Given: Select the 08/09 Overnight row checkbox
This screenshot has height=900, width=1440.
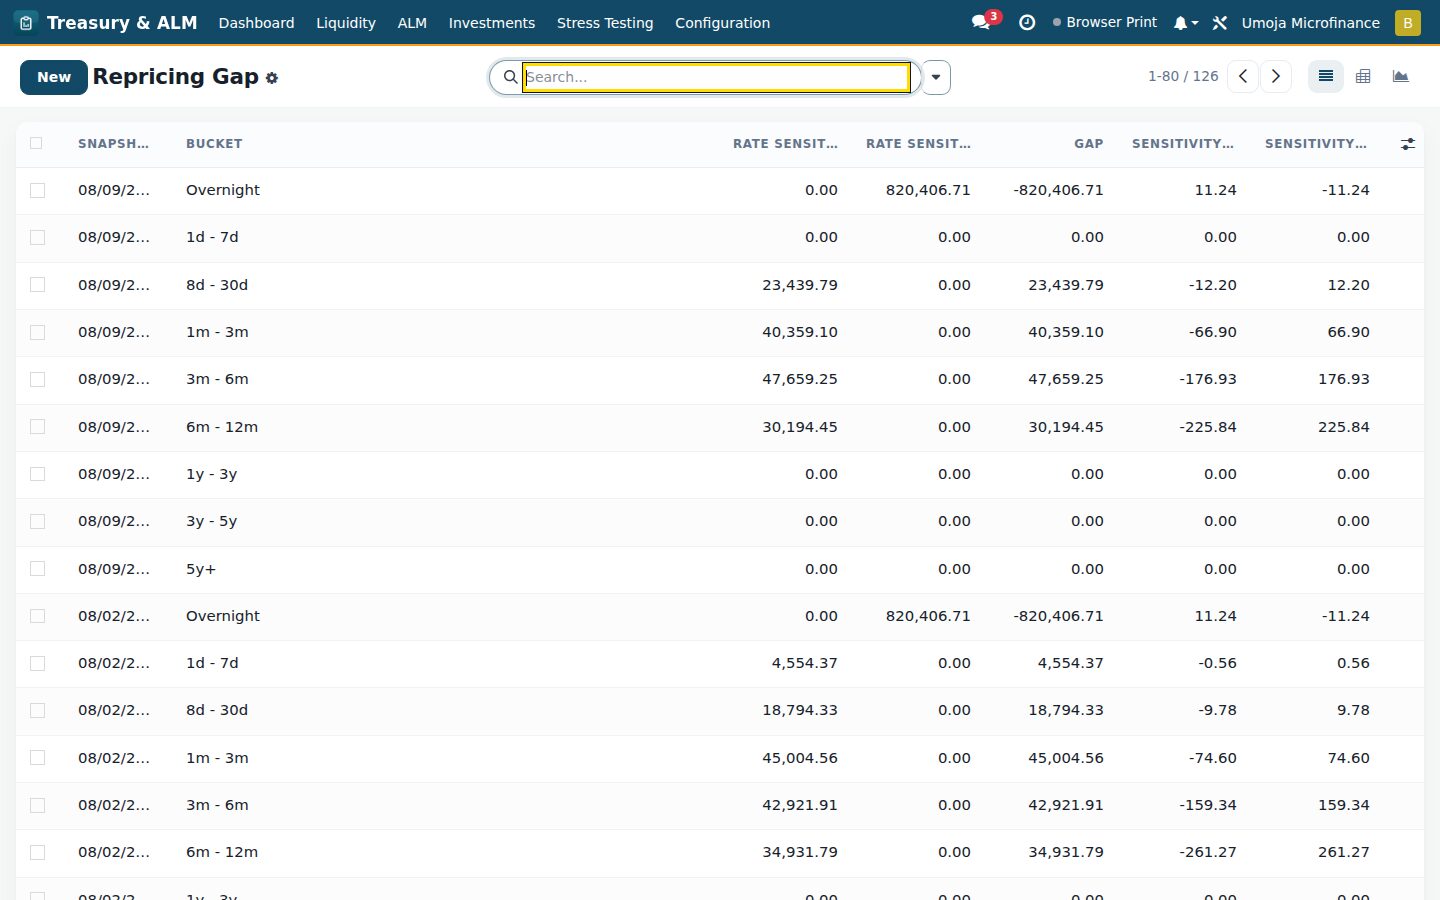Looking at the screenshot, I should click(x=37, y=190).
